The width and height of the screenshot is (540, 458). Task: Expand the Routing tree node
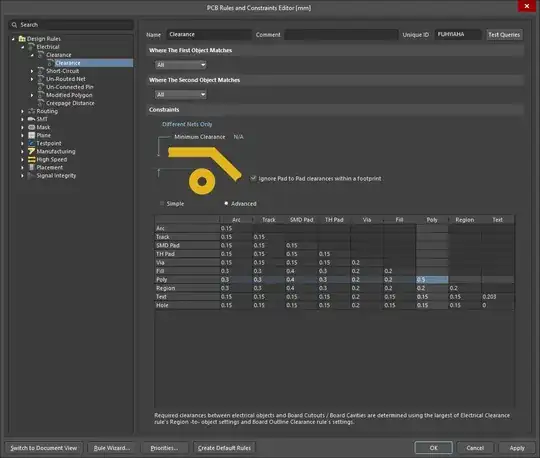coord(22,111)
